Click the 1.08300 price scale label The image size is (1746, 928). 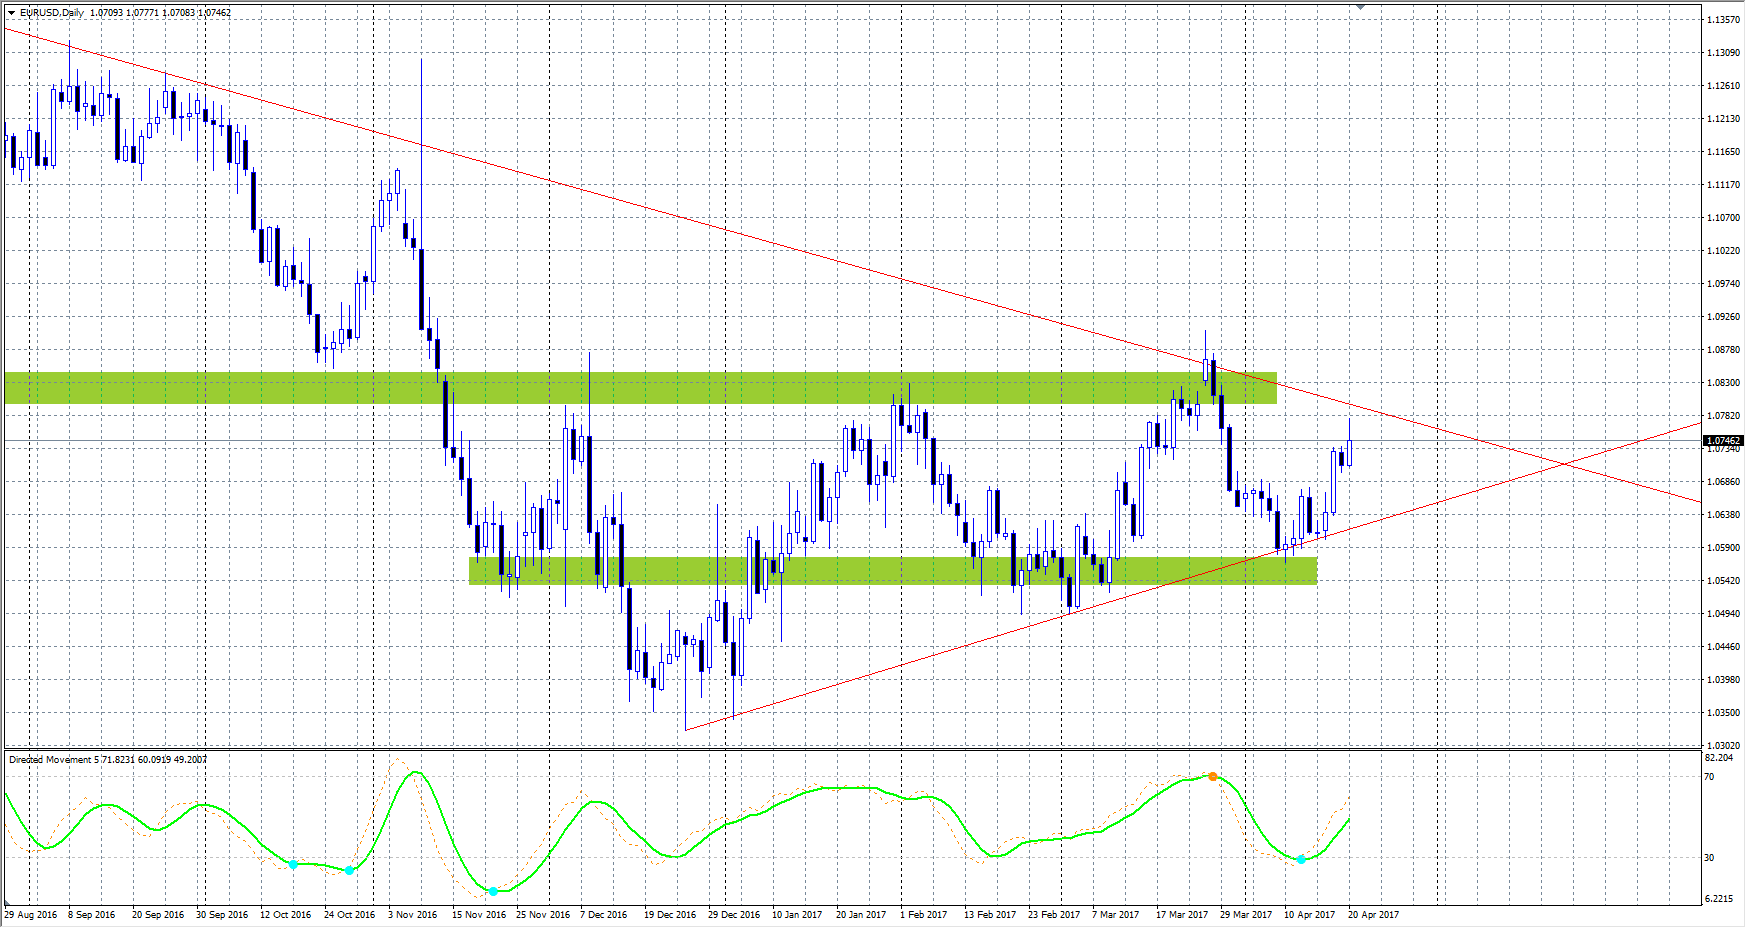(x=1723, y=383)
